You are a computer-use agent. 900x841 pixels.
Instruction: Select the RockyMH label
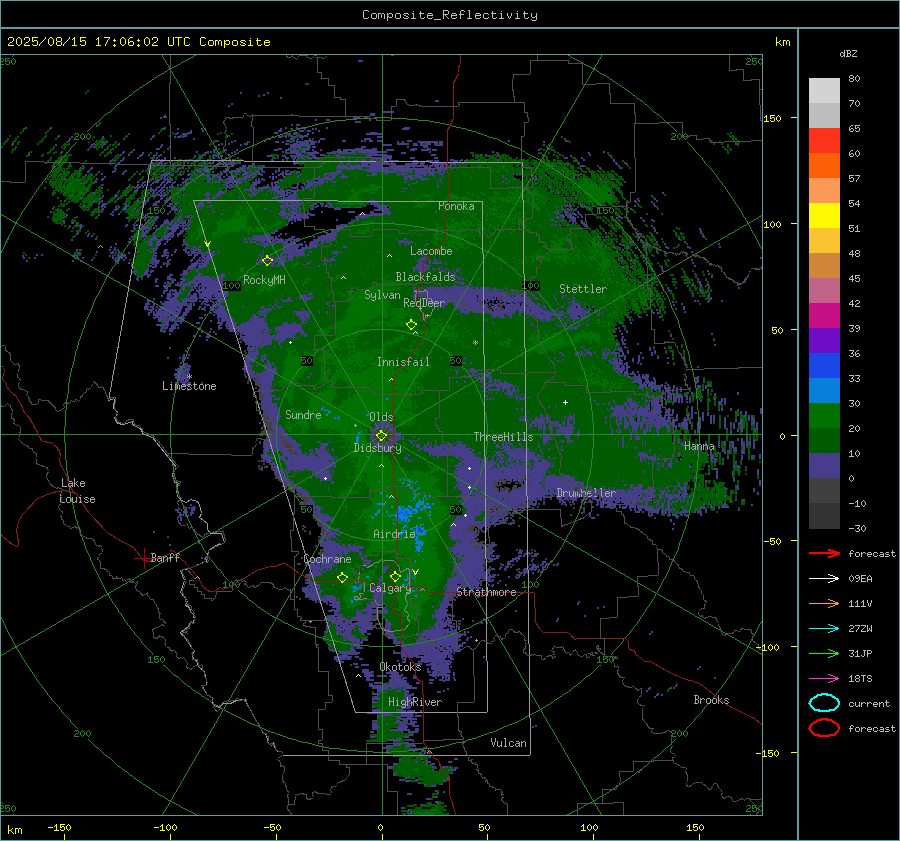[264, 280]
